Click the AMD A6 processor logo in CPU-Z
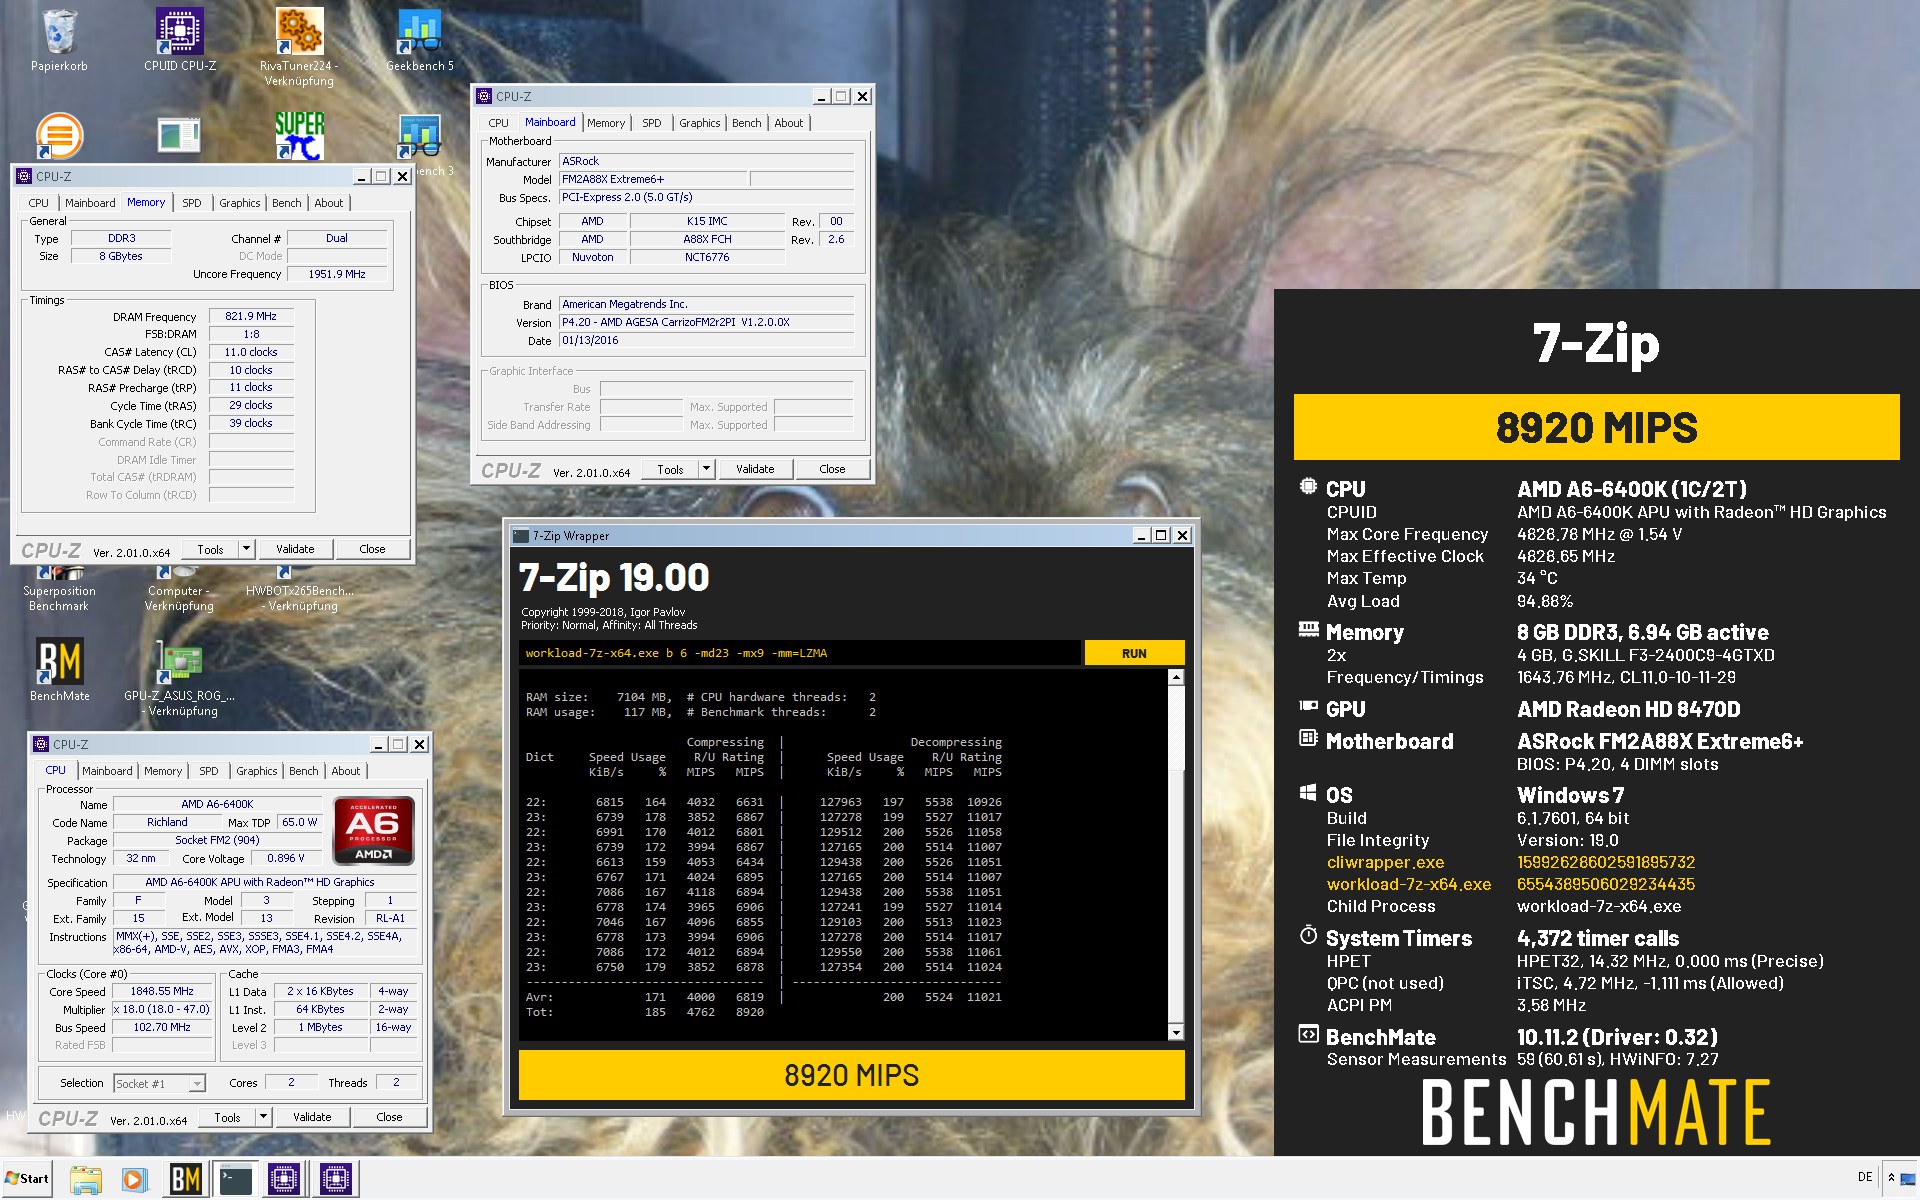The image size is (1920, 1200). click(x=373, y=830)
